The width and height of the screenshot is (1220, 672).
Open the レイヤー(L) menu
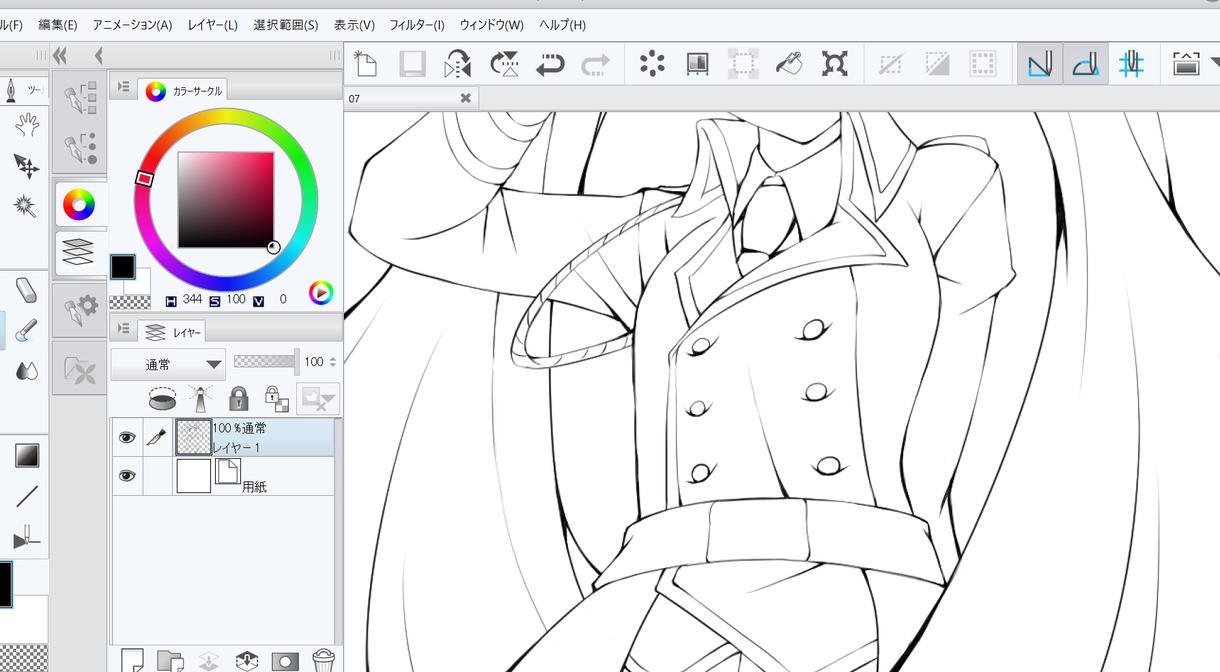coord(211,24)
